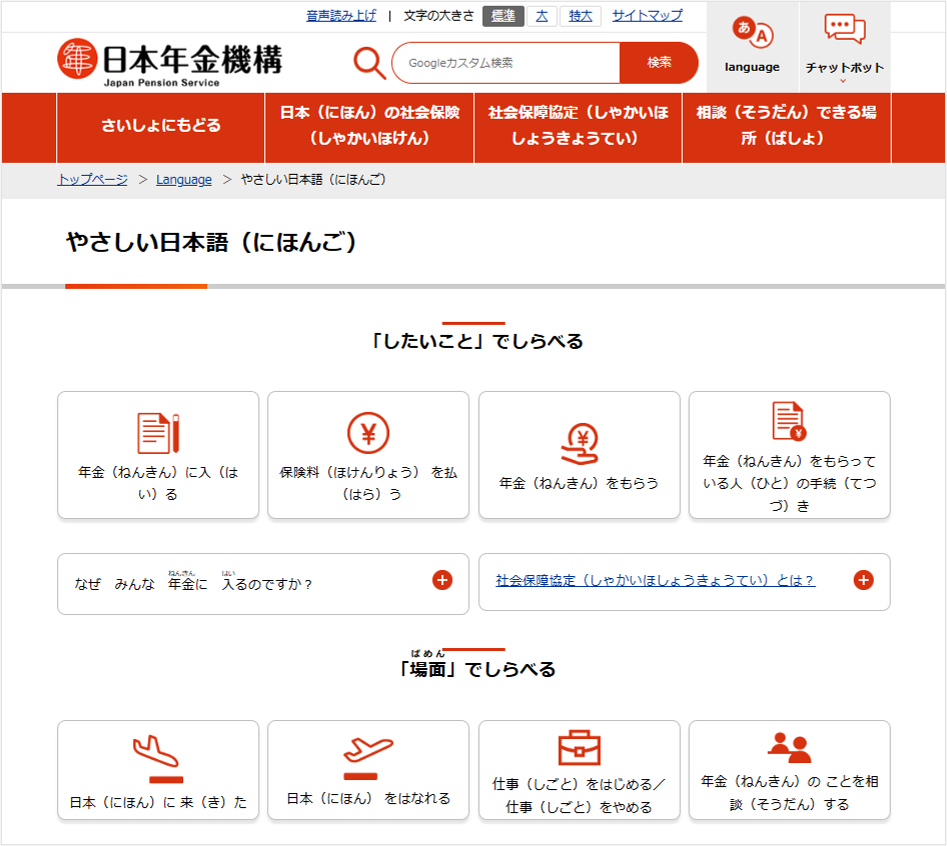Switch text size to 大
947x846 pixels.
tap(541, 16)
